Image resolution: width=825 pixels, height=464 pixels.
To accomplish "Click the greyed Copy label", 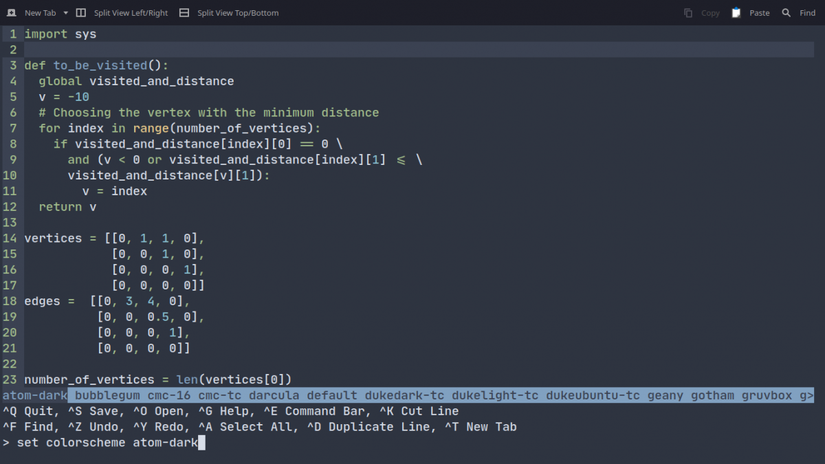I will (x=710, y=13).
